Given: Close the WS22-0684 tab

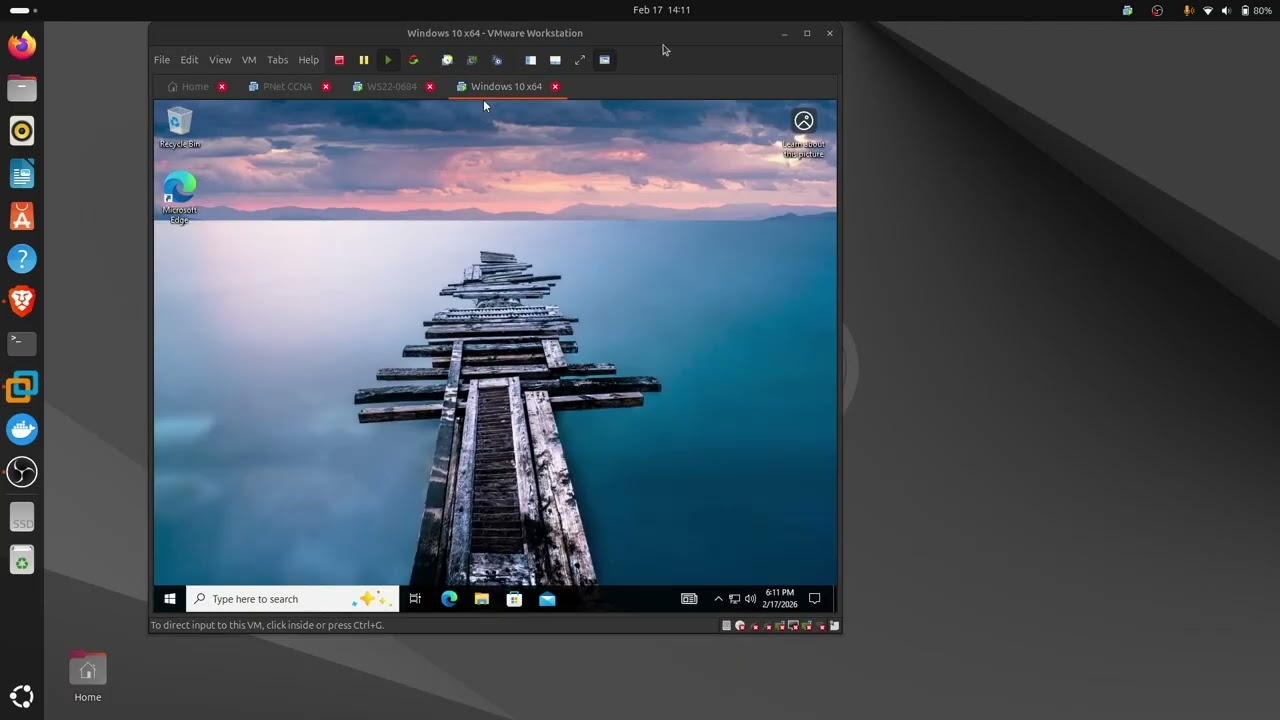Looking at the screenshot, I should [x=430, y=87].
